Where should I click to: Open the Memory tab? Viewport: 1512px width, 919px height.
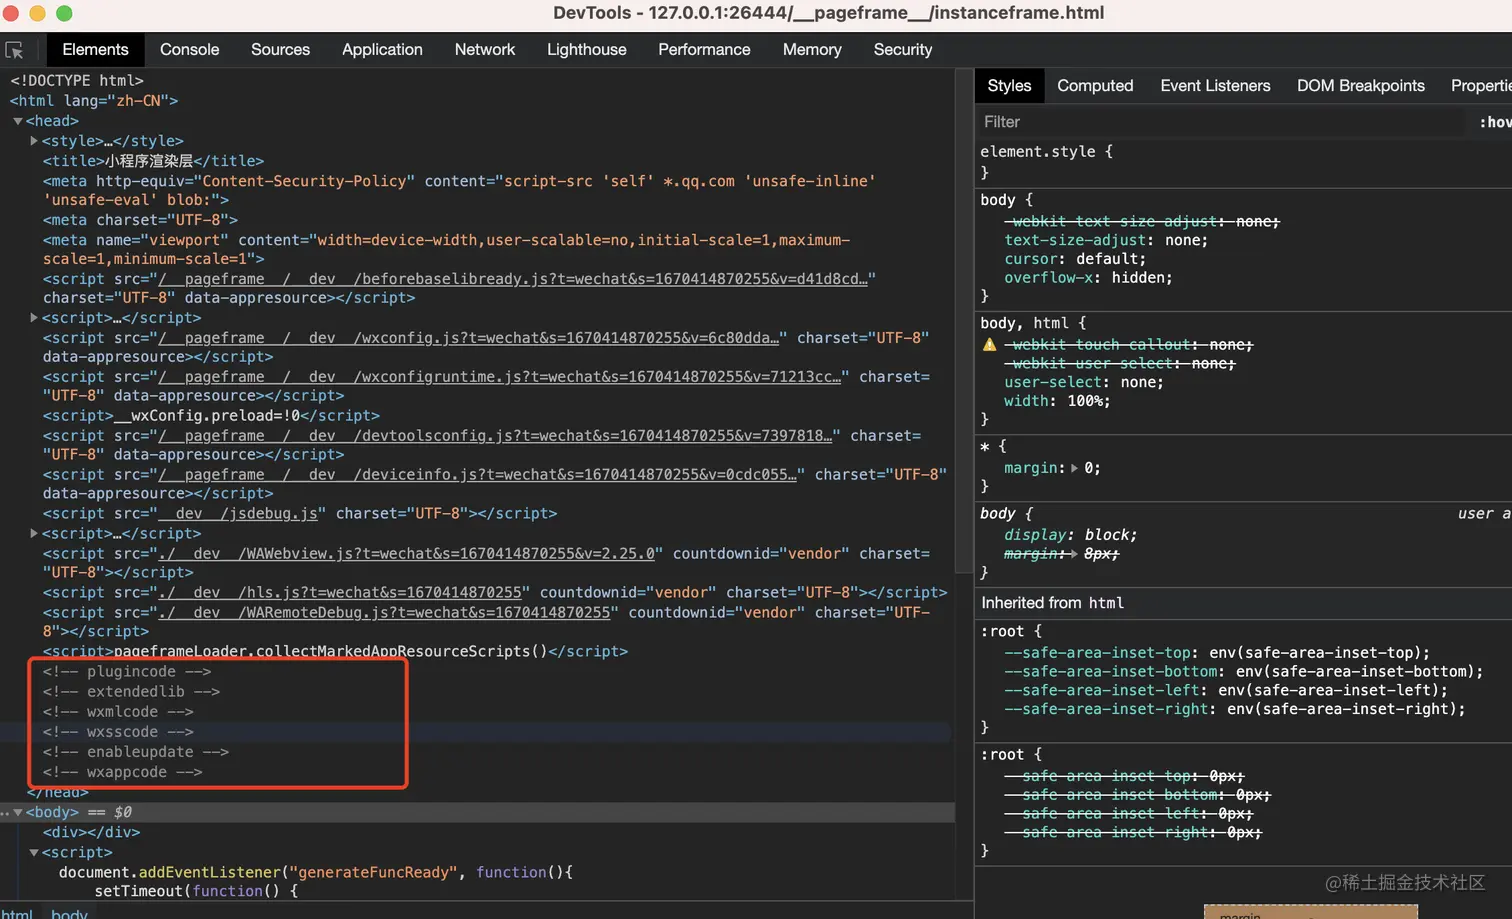[812, 50]
